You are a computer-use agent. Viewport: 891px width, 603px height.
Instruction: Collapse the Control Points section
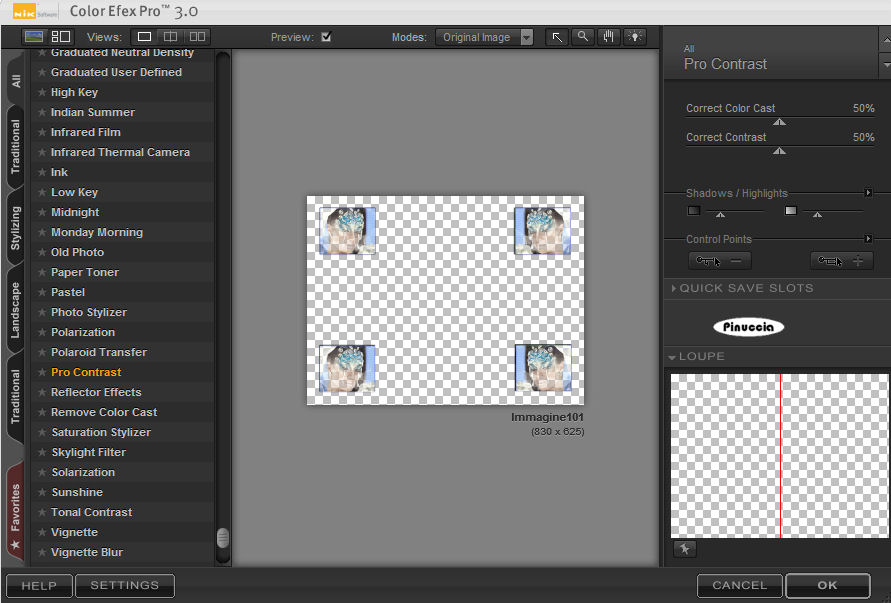[x=868, y=239]
